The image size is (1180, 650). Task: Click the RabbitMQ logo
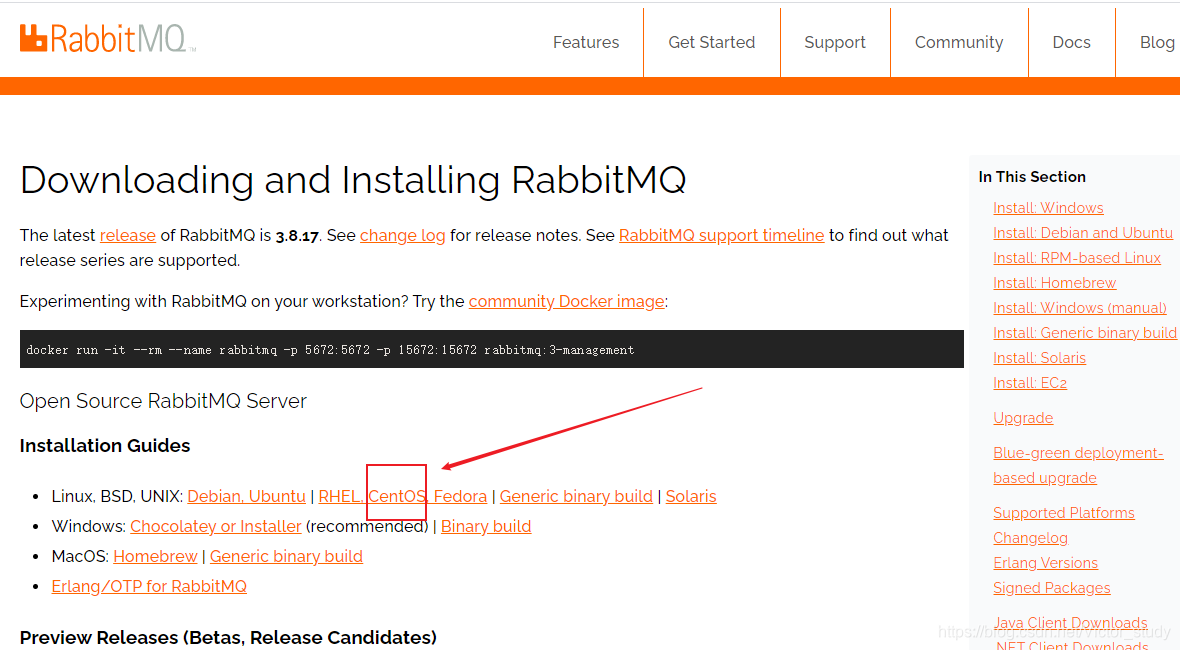[x=108, y=38]
